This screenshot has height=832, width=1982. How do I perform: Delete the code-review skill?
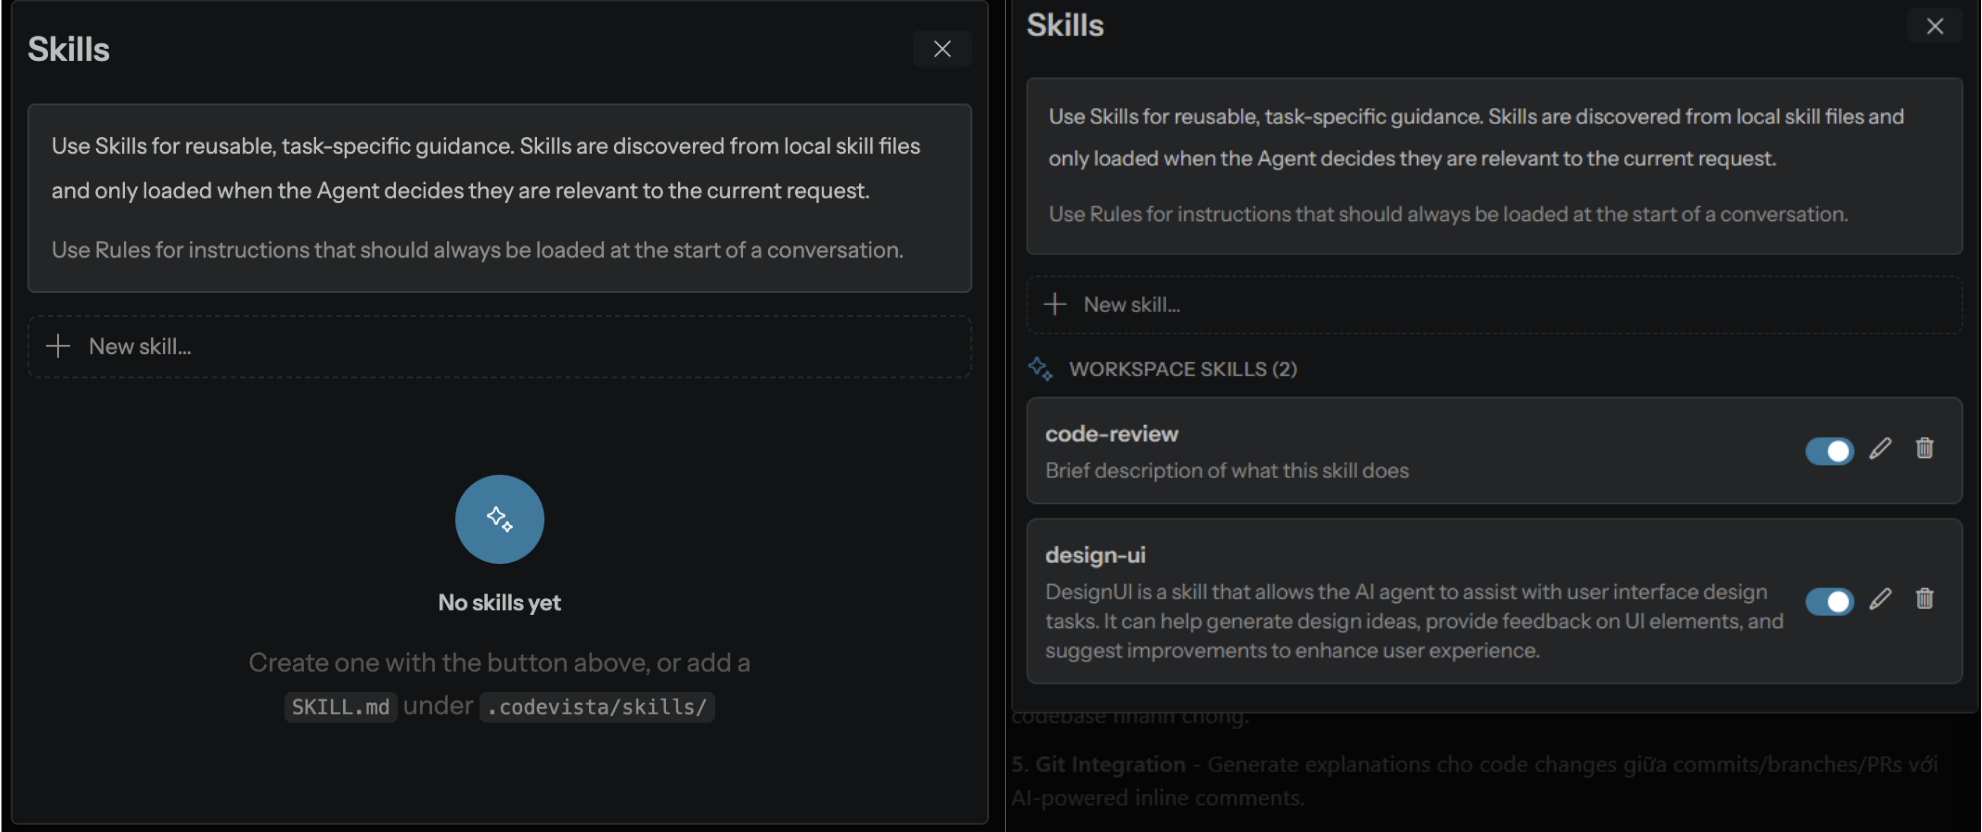pos(1925,448)
